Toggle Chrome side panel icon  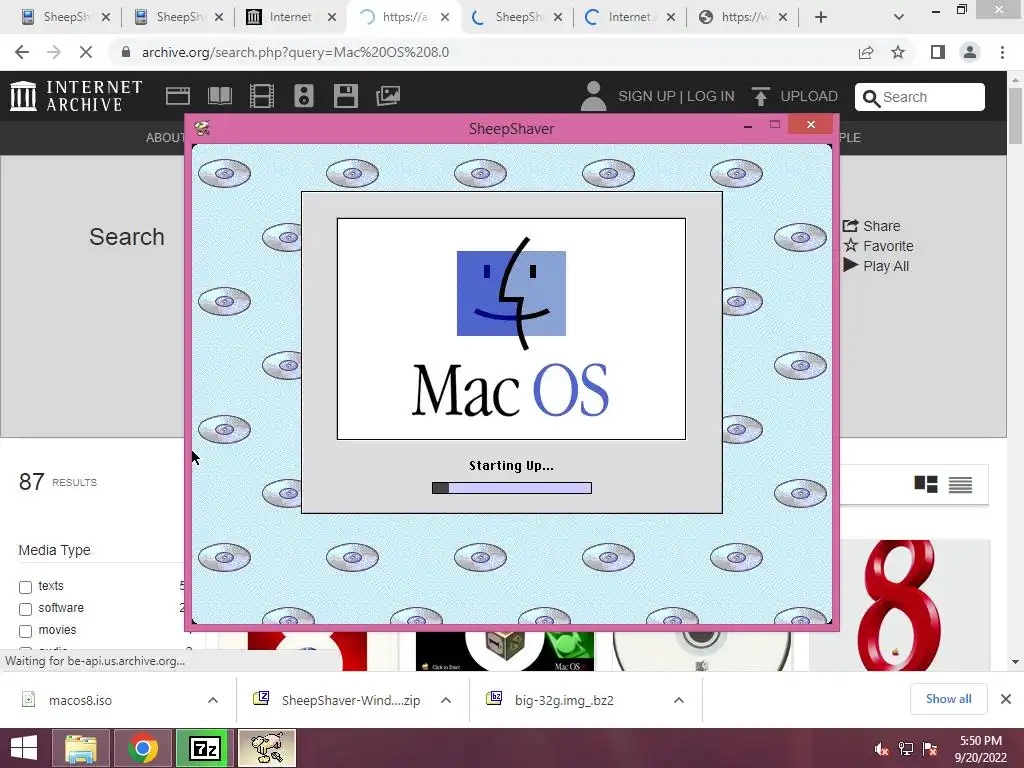(938, 52)
